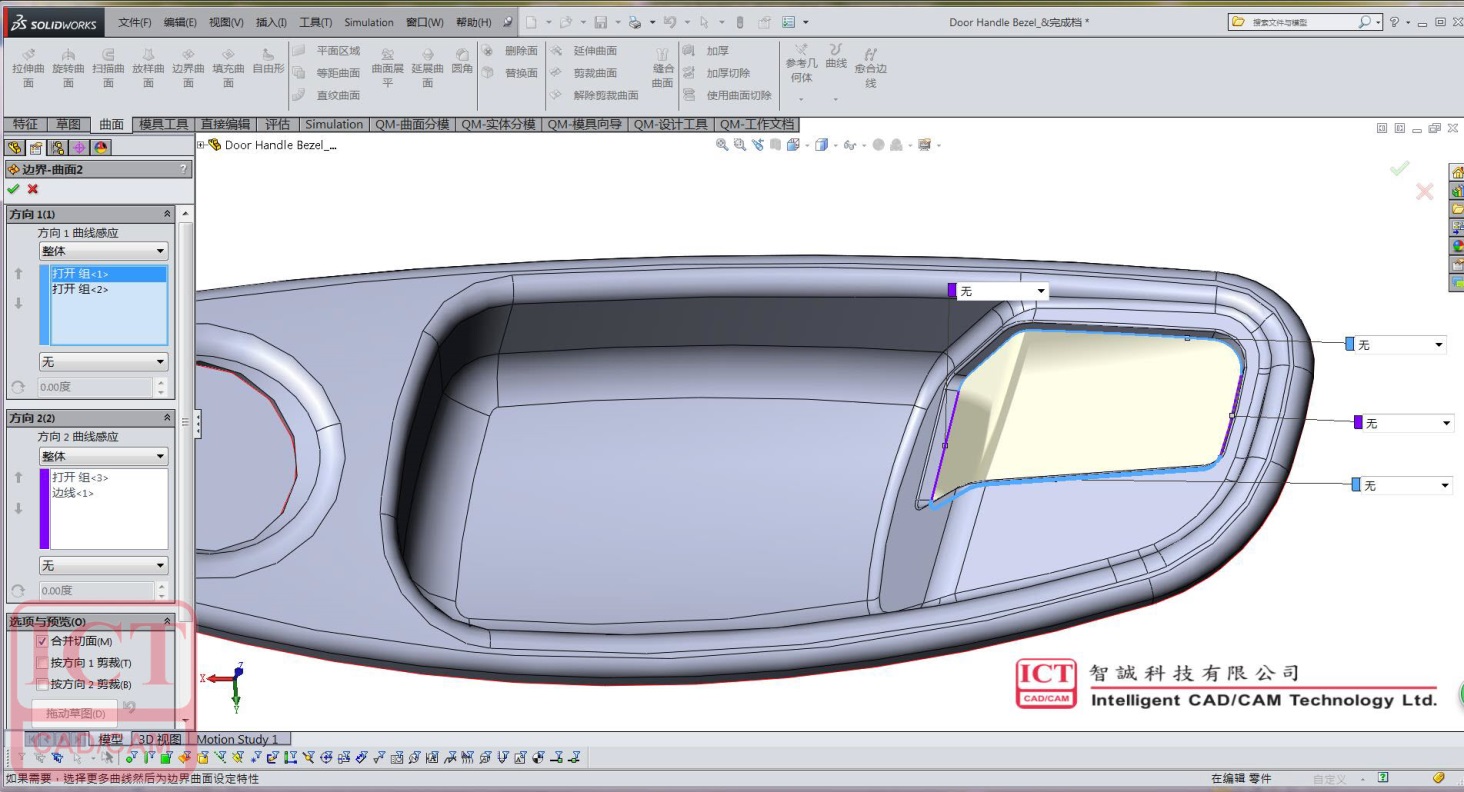
Task: Toggle the 合并切面 checkbox
Action: point(42,641)
